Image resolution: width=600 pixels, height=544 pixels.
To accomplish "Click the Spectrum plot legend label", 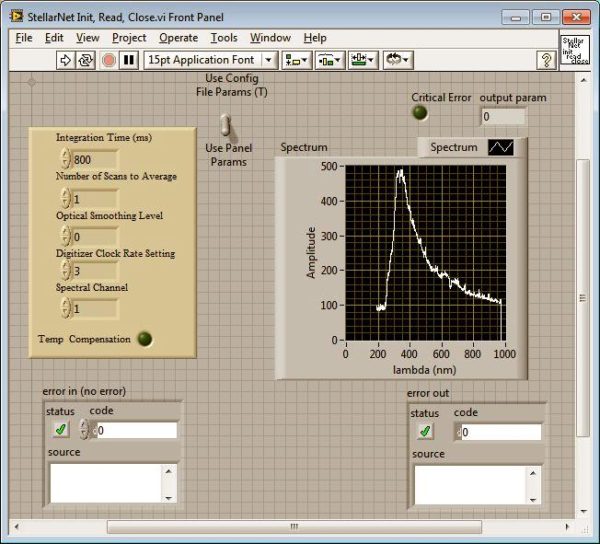I will pos(454,147).
